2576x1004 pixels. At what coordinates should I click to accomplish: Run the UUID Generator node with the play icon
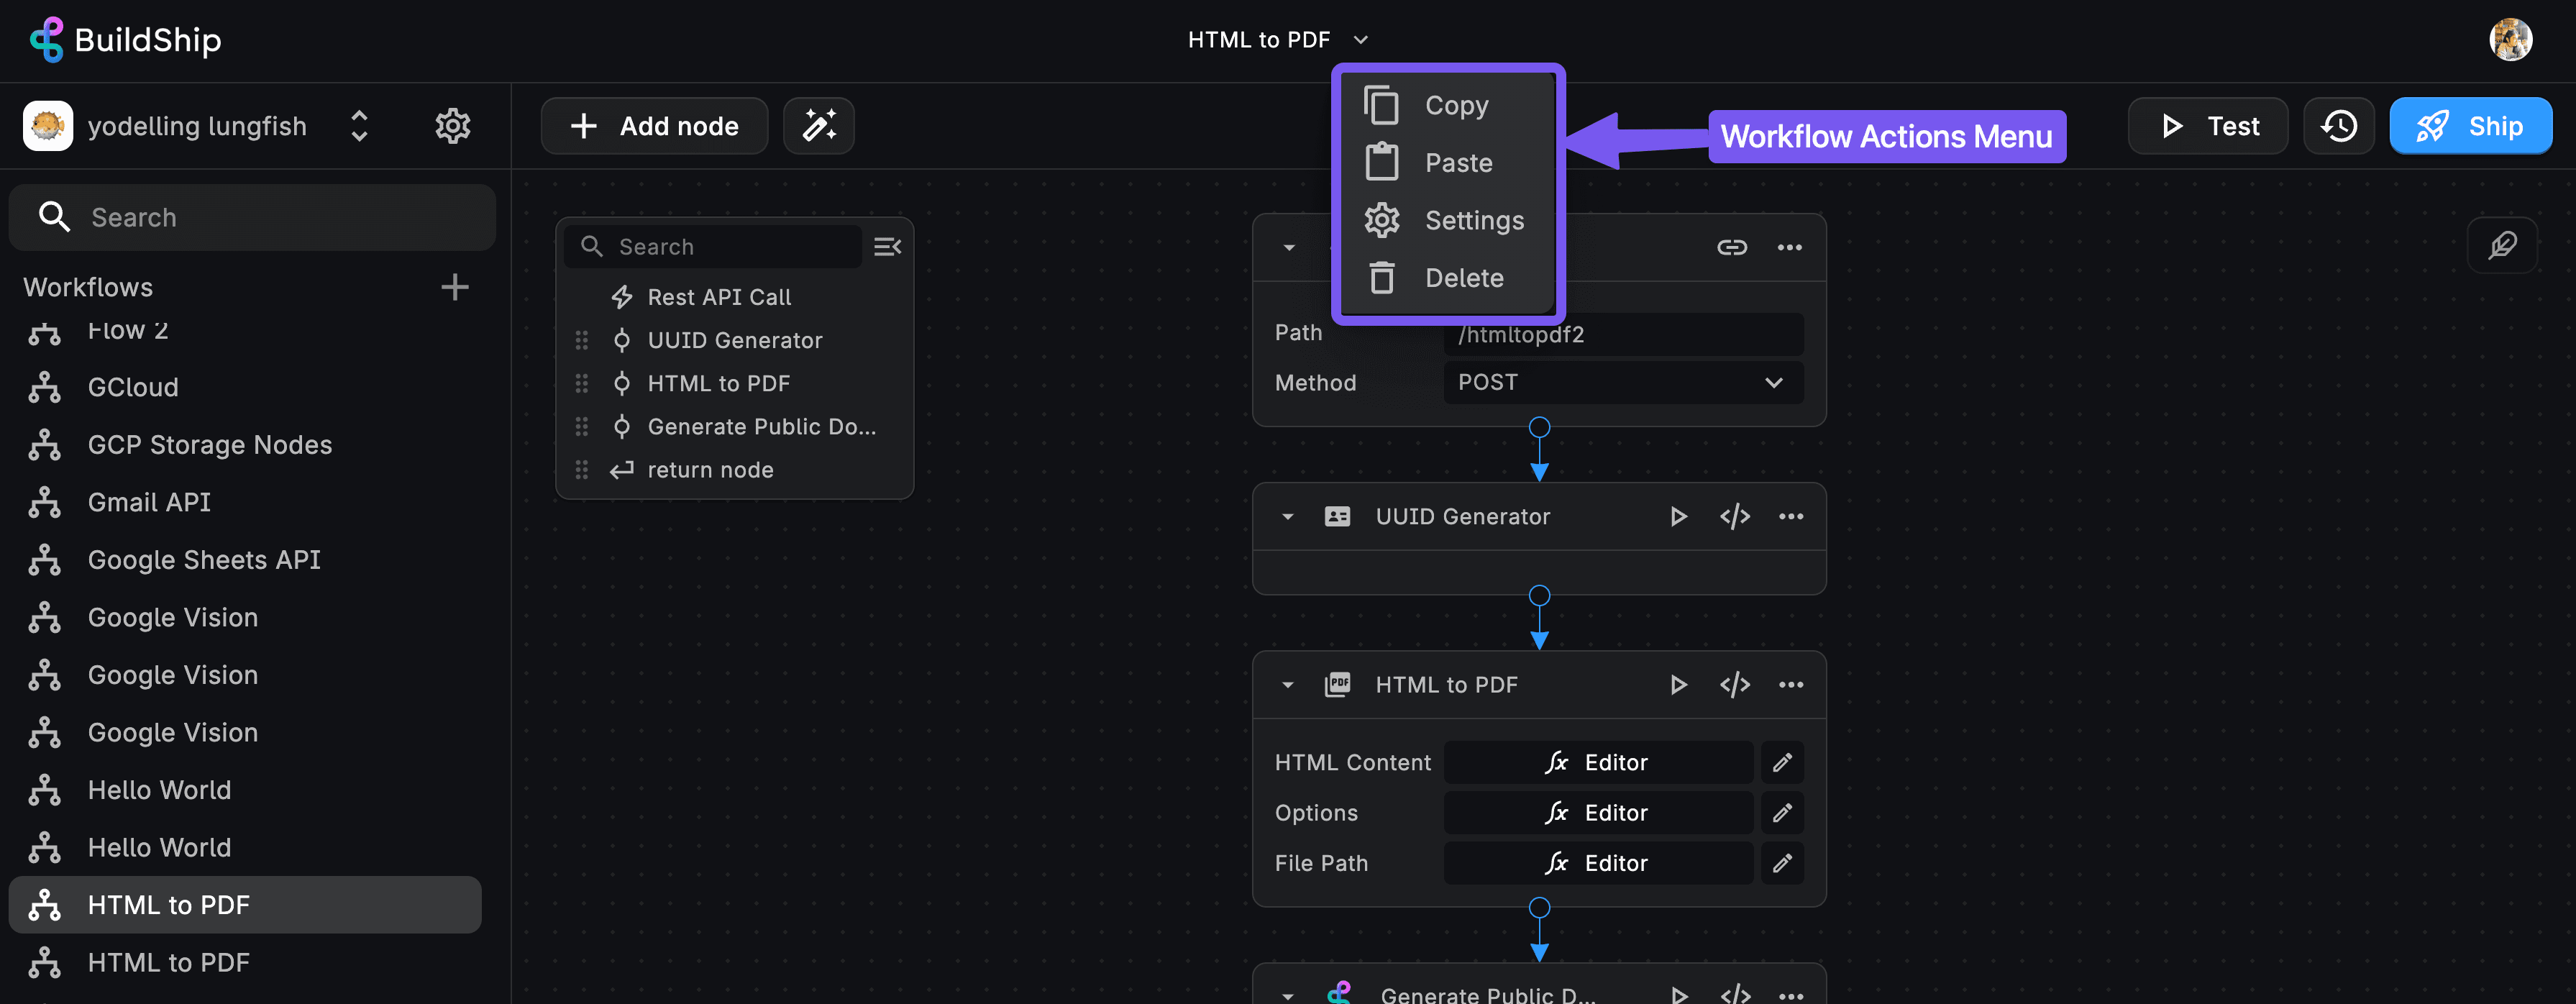click(x=1679, y=516)
